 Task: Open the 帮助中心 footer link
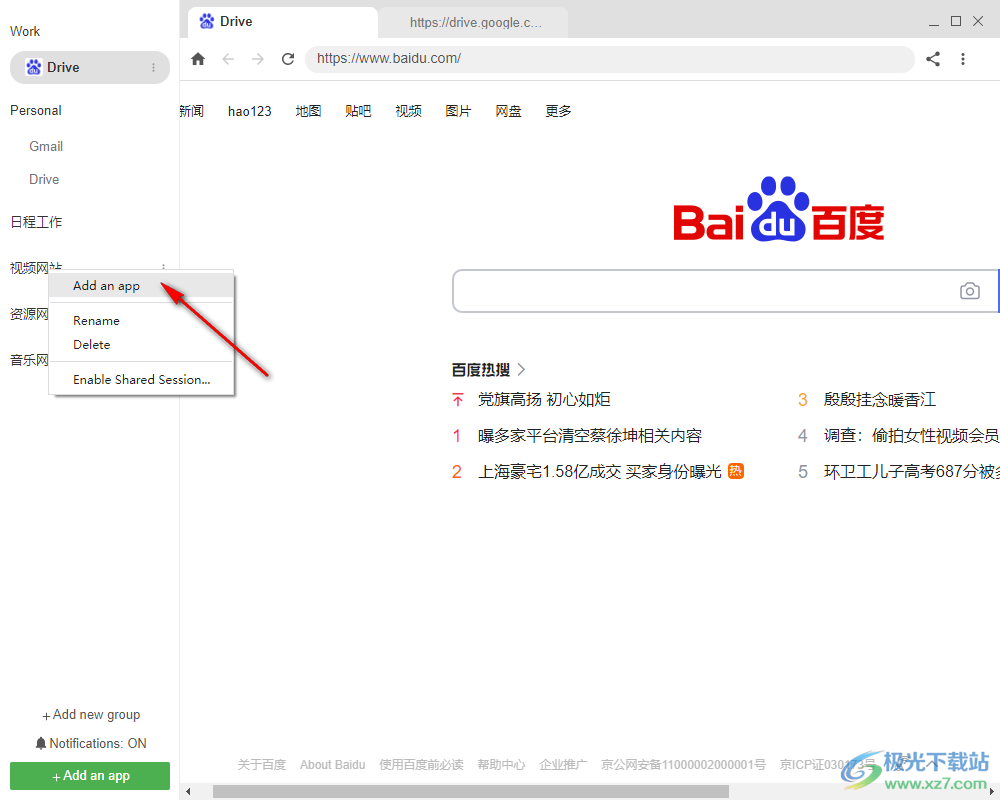pos(501,764)
